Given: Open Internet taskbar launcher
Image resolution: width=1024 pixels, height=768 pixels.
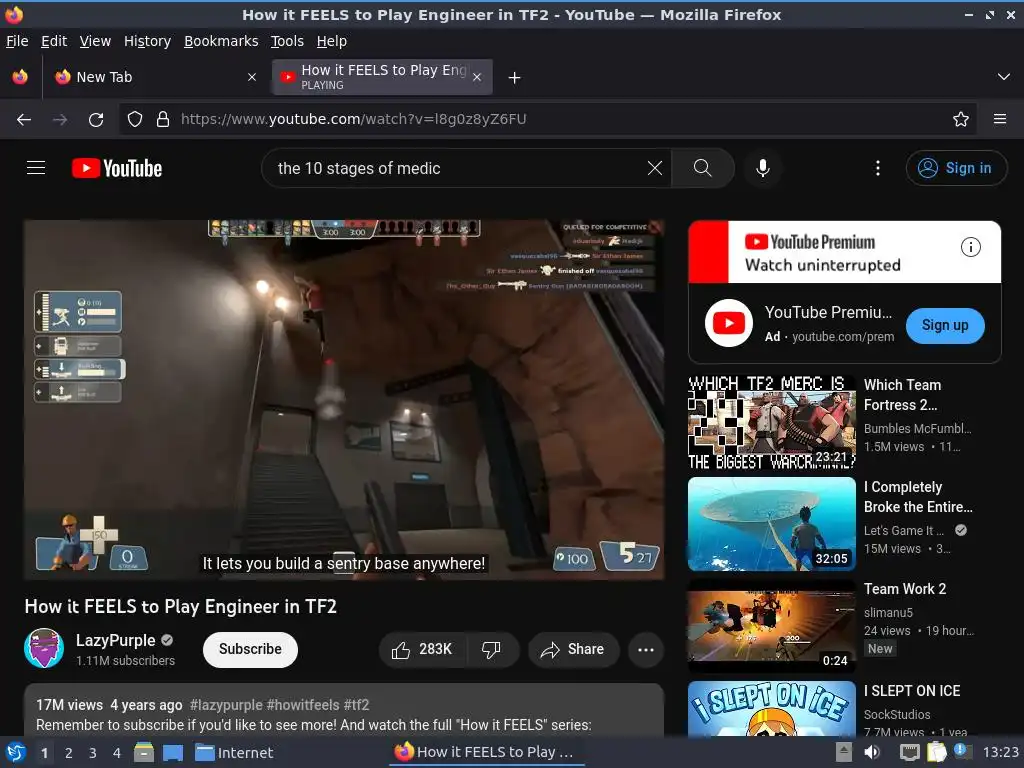Looking at the screenshot, I should (234, 752).
